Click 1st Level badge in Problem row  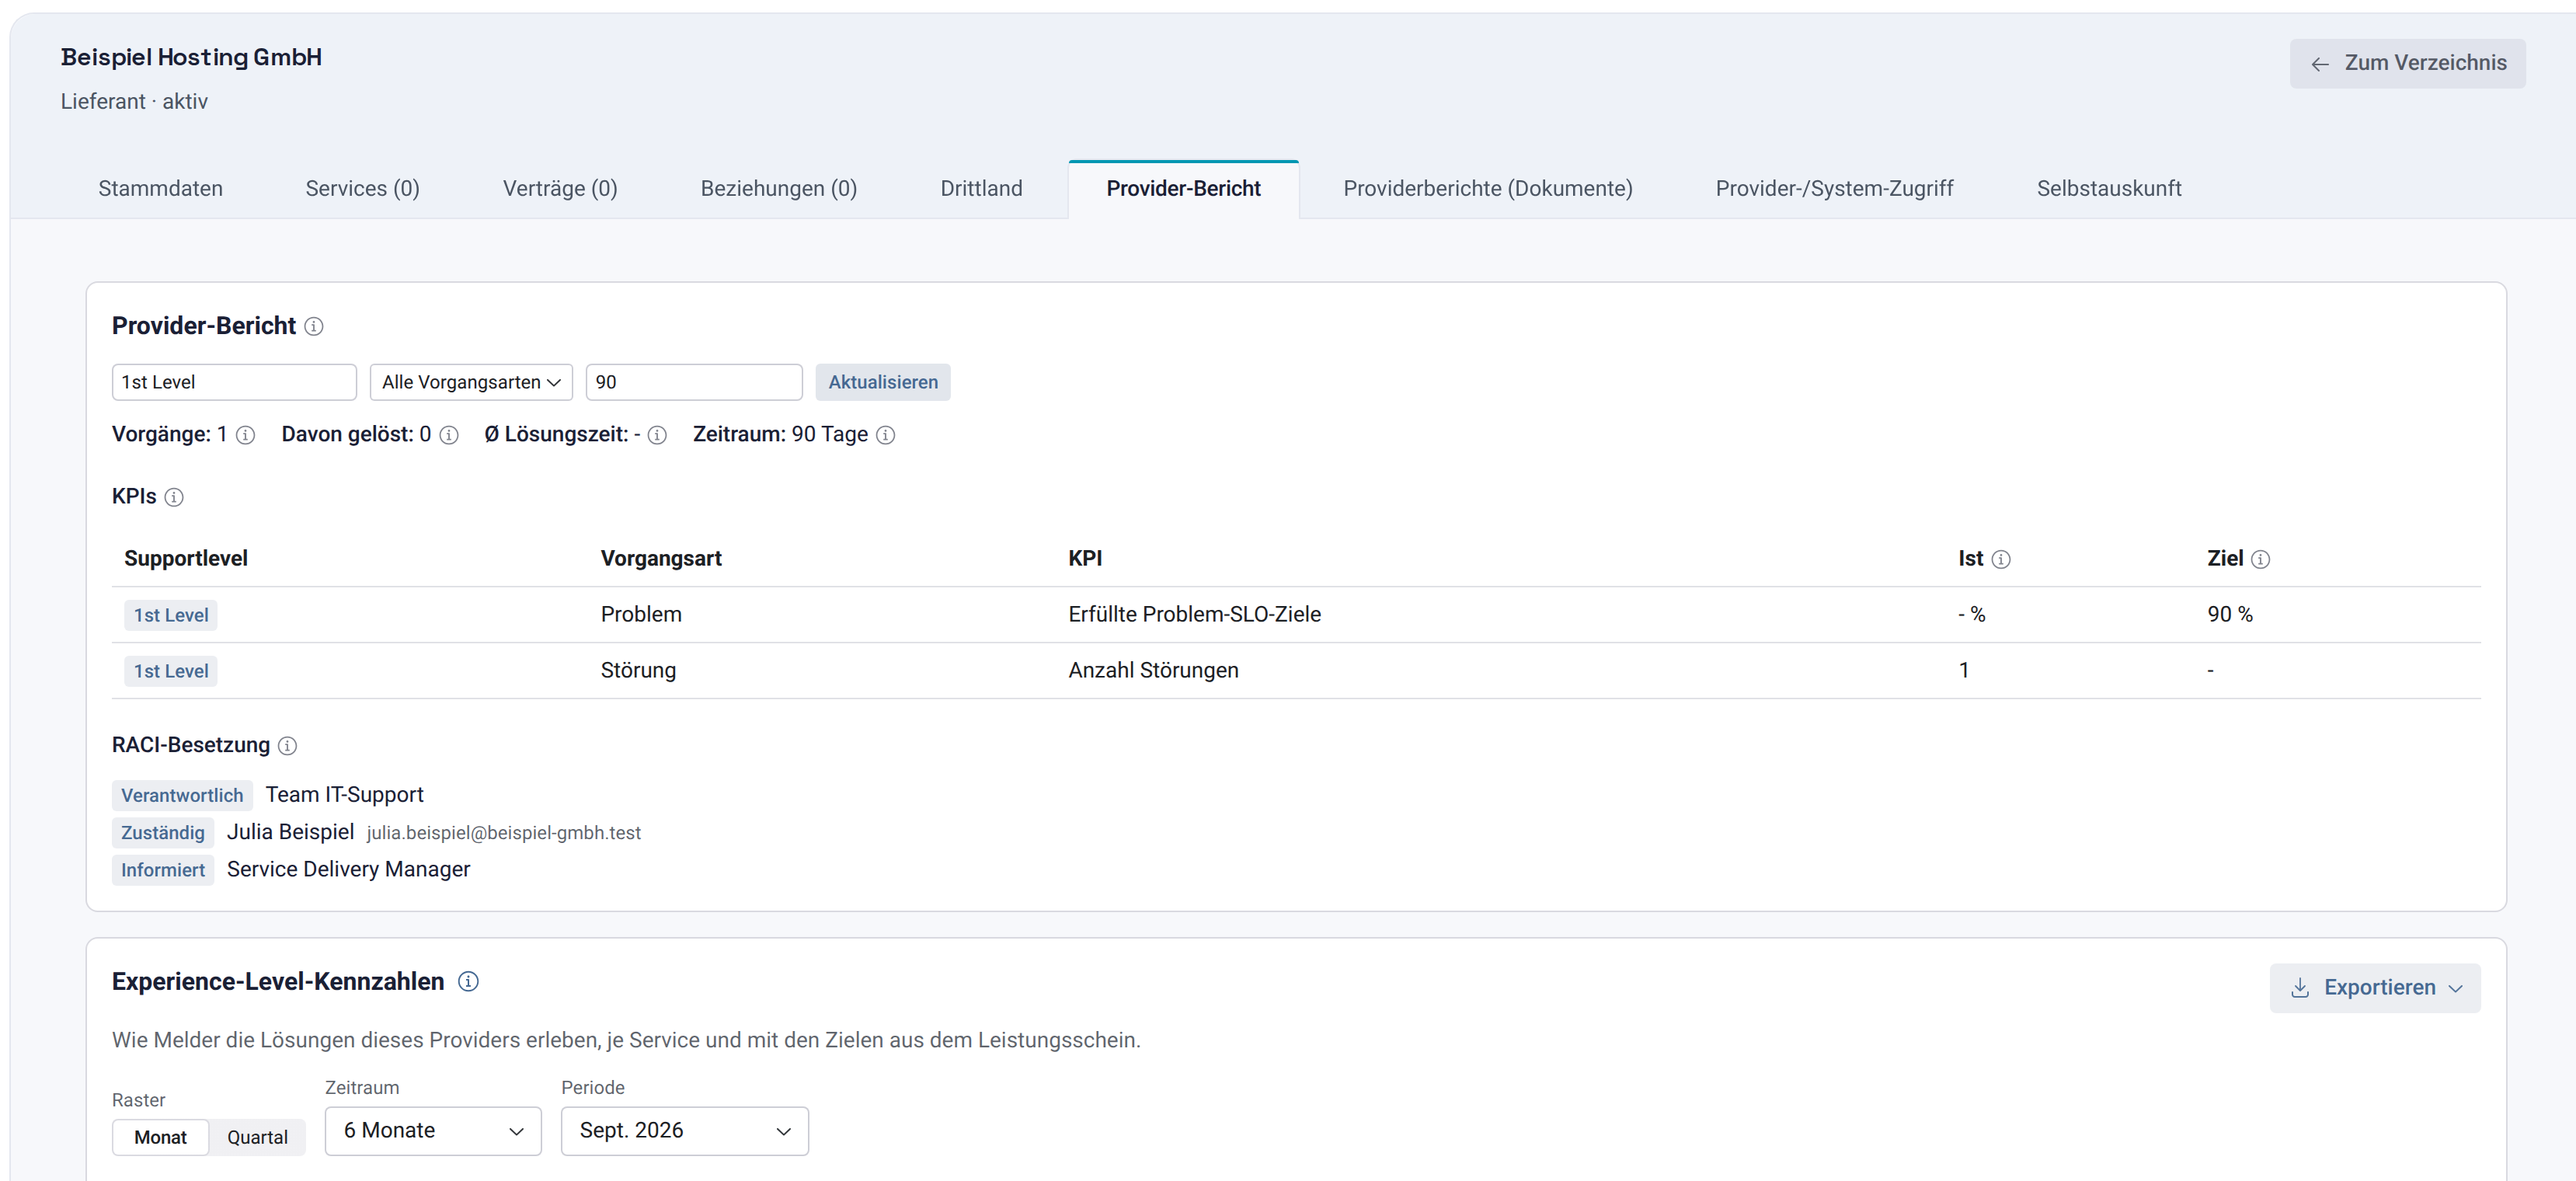tap(171, 615)
